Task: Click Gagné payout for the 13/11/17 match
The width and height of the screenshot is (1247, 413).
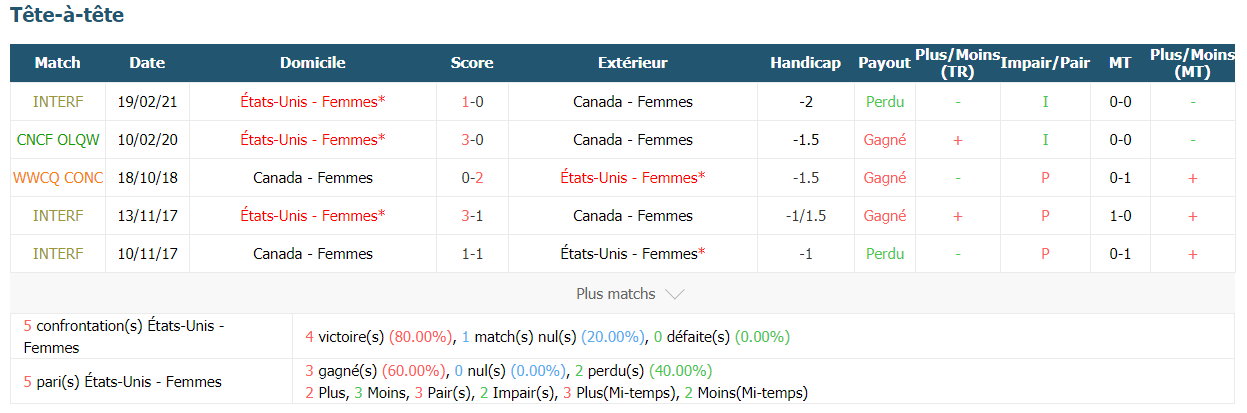Action: [x=885, y=216]
